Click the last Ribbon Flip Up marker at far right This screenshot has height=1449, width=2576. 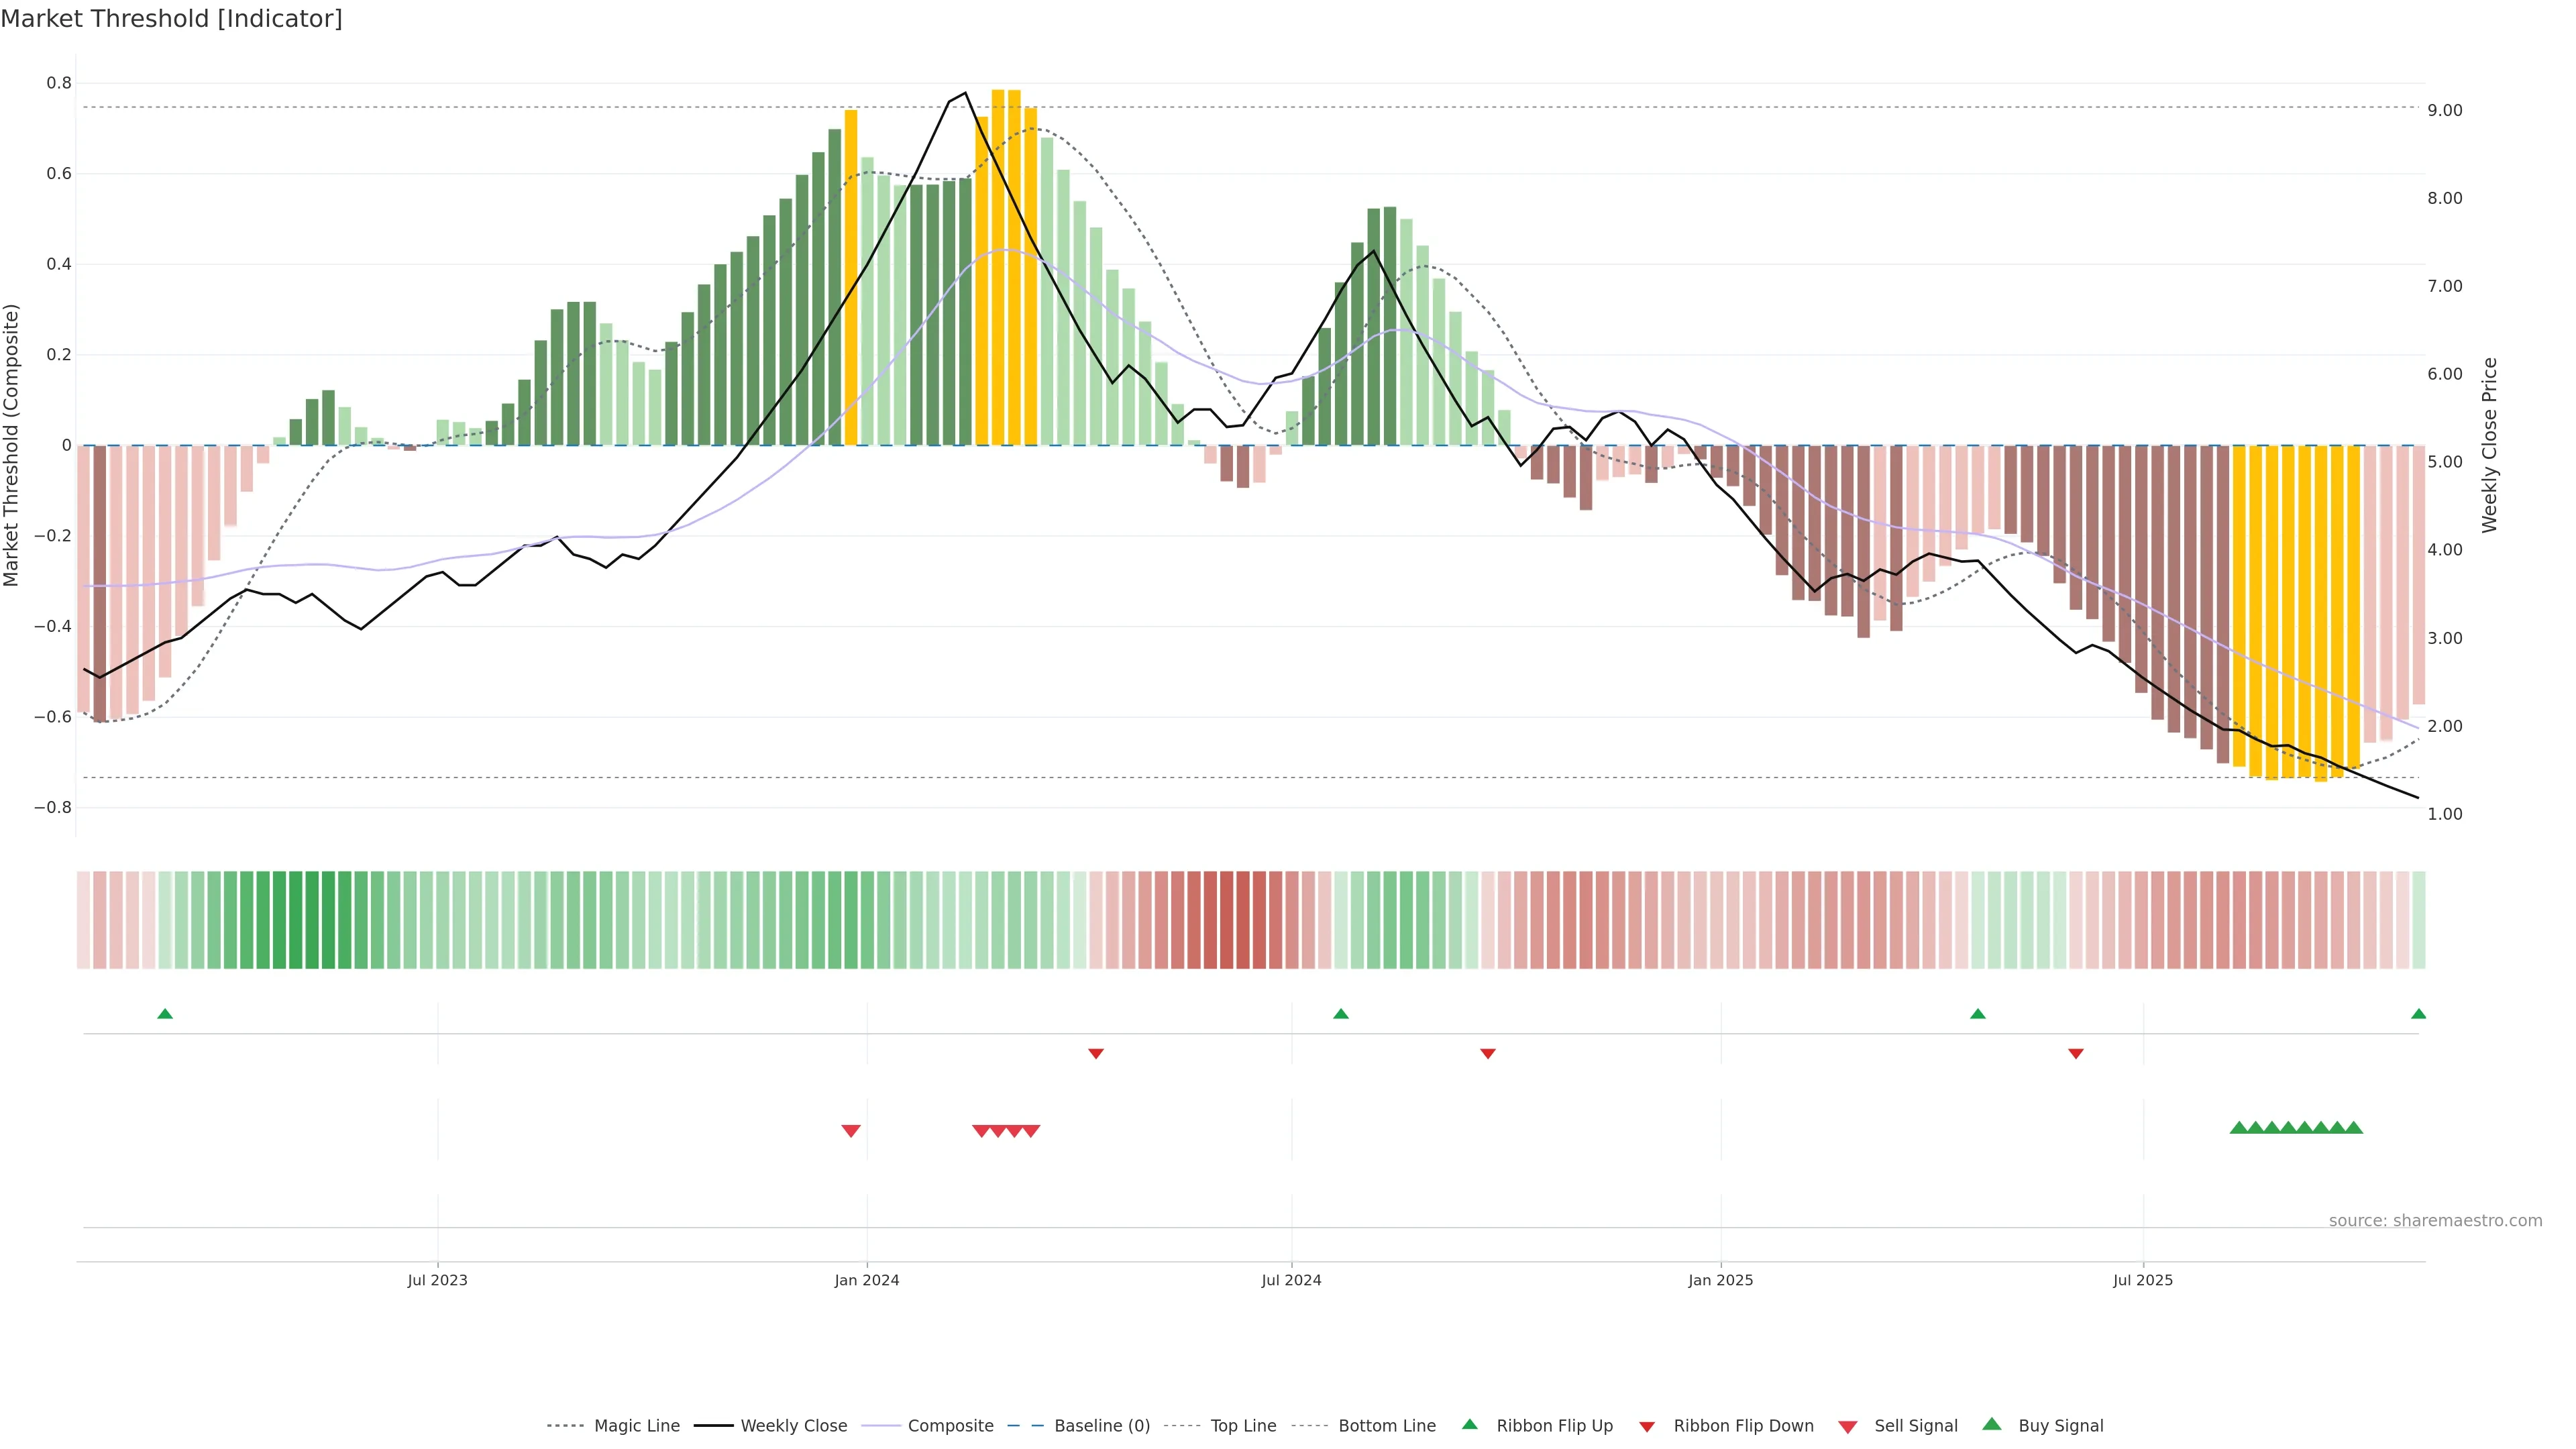tap(2418, 1014)
